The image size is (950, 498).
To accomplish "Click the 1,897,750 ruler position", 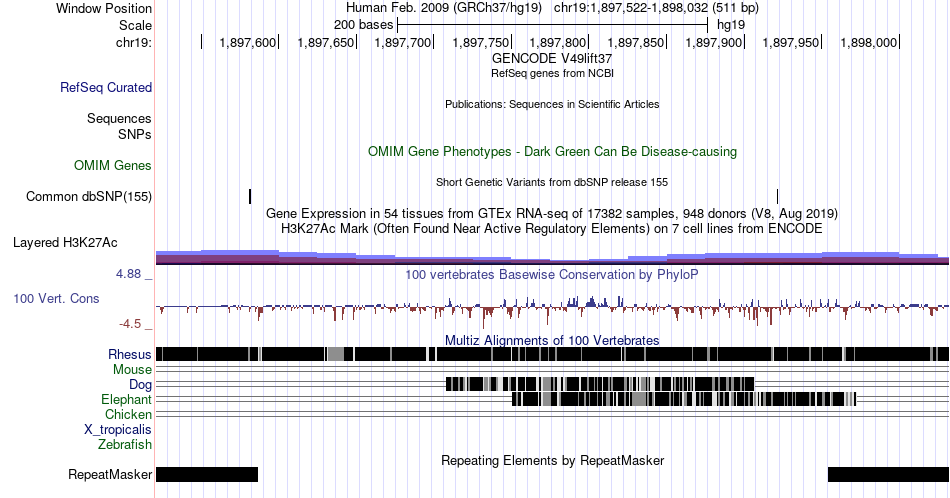I will (x=481, y=42).
